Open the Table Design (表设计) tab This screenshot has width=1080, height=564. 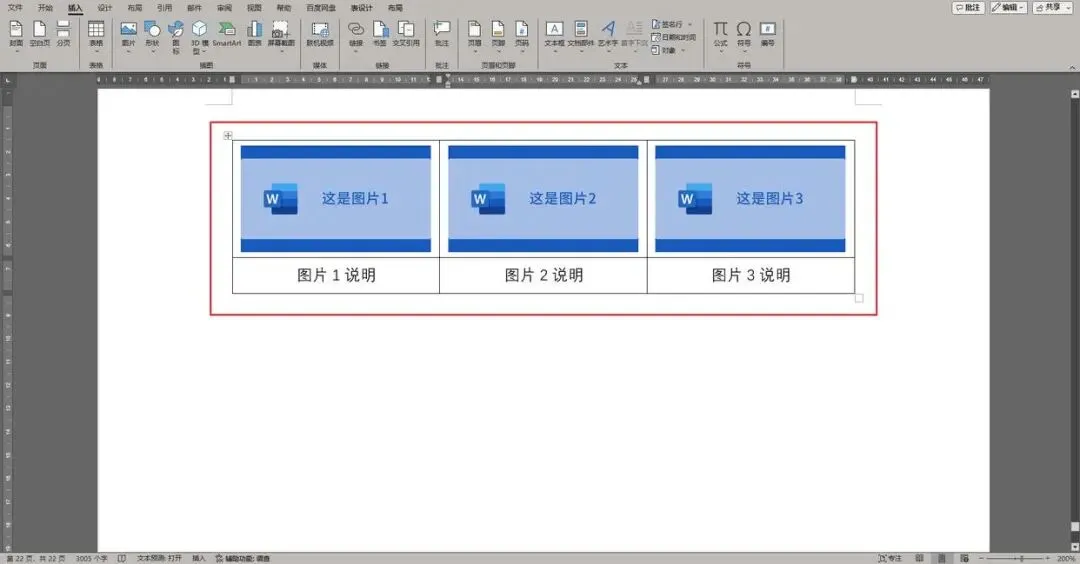pos(361,8)
